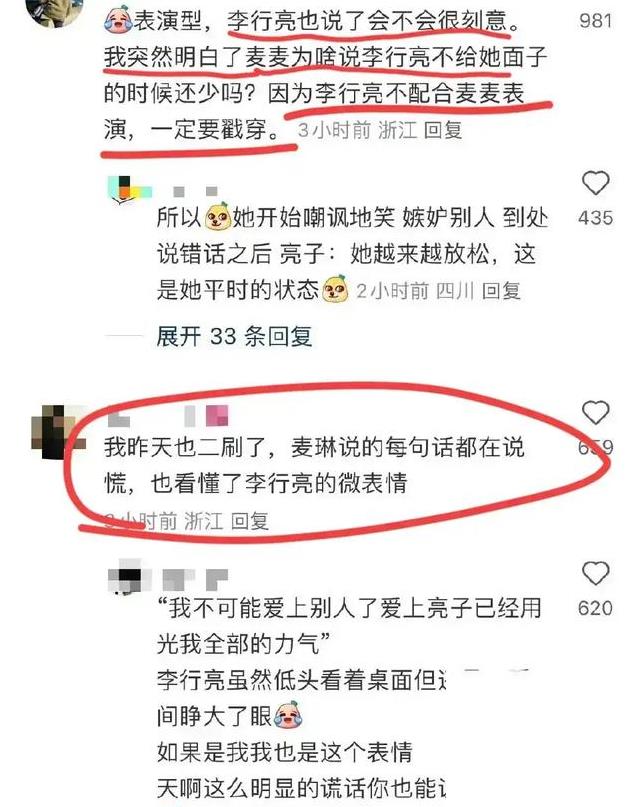The height and width of the screenshot is (807, 636).
Task: Tap 回复 under the 3小时前 浙江 comment
Action: pos(443,130)
